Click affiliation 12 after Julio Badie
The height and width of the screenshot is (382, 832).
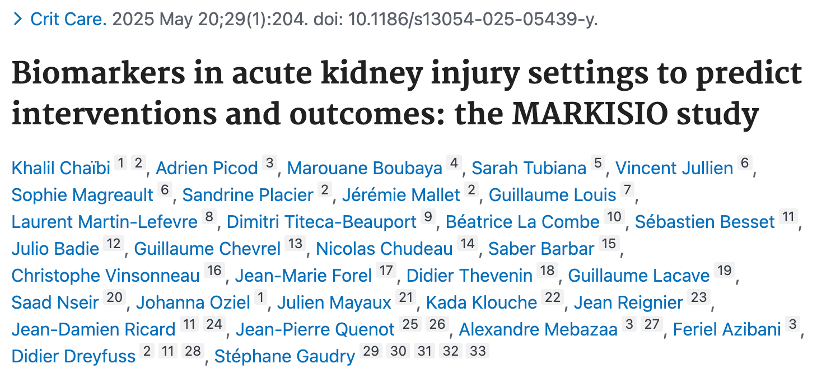113,244
